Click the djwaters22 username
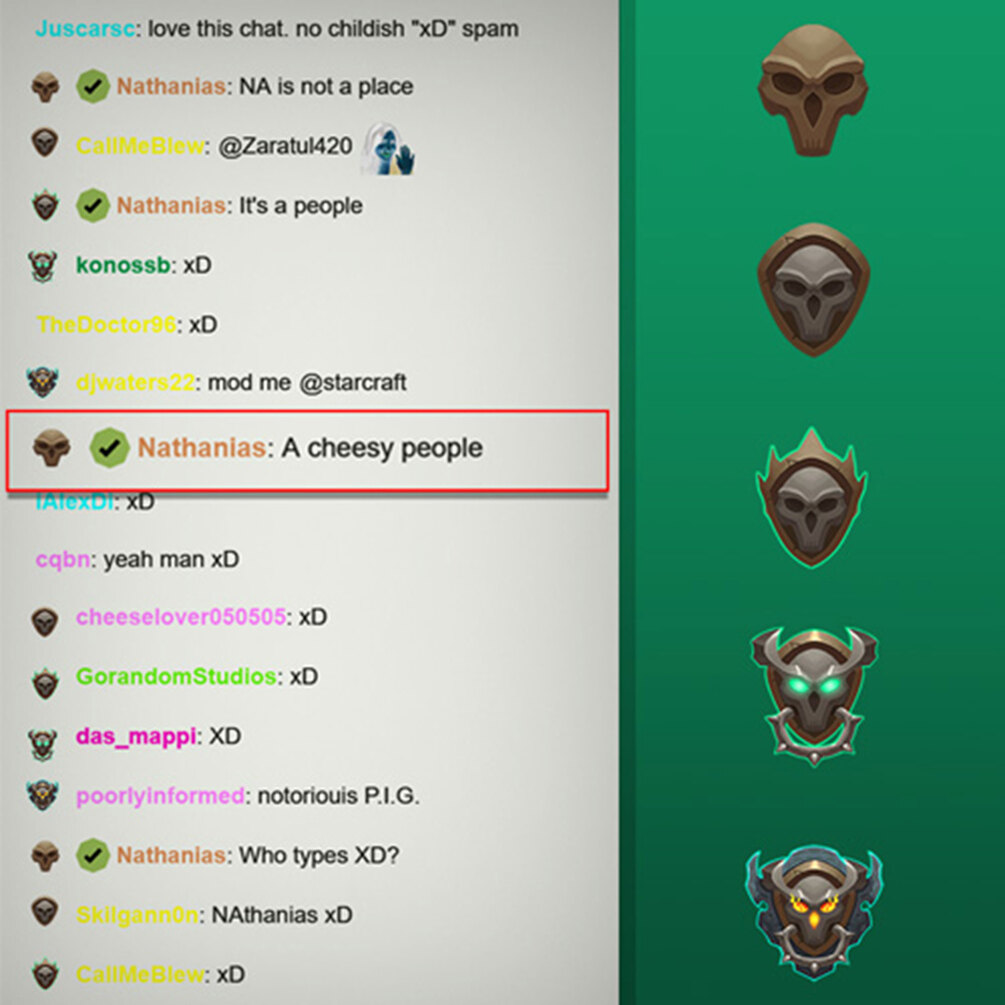 coord(135,383)
